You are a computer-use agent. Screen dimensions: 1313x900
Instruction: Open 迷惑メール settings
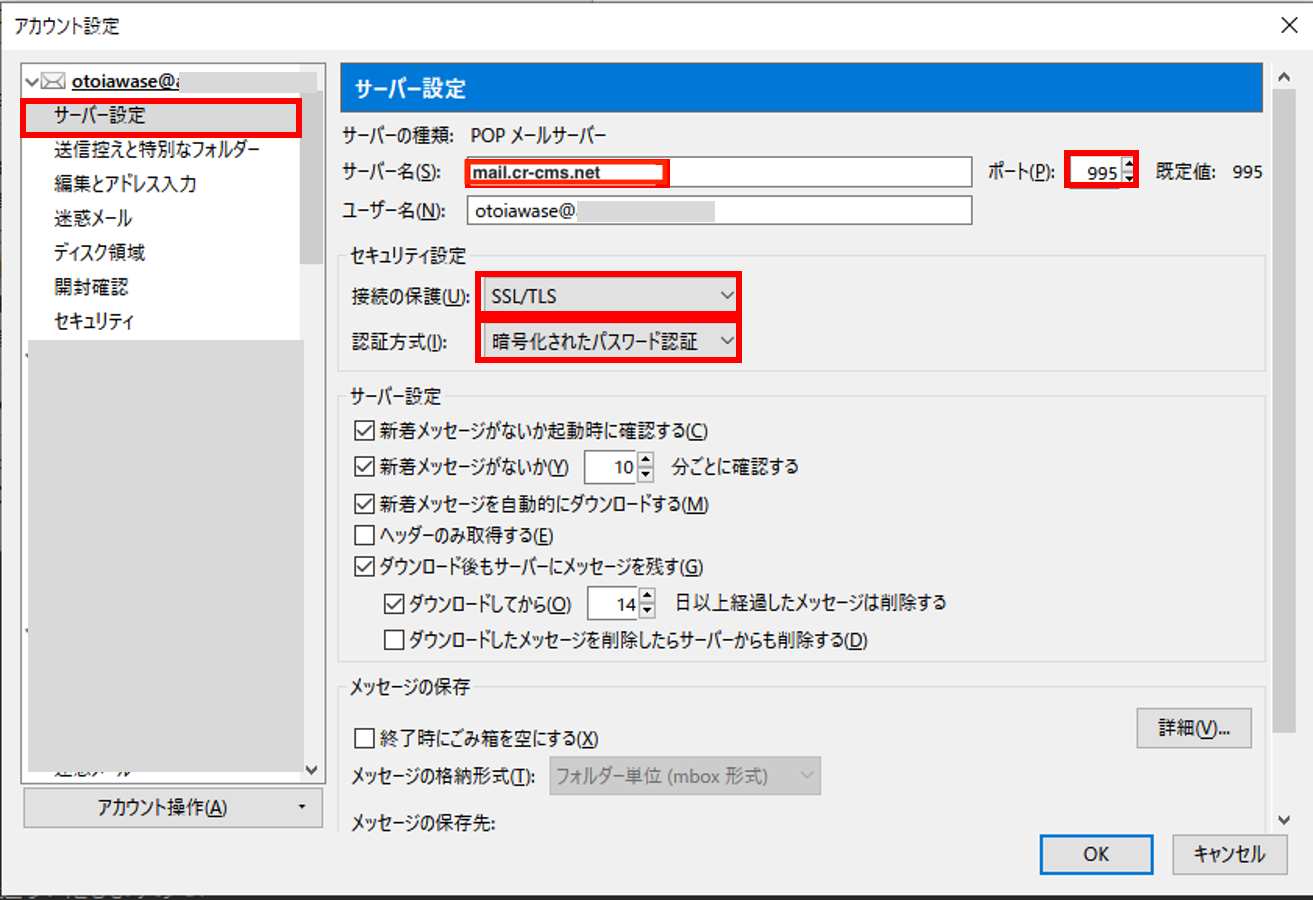(x=93, y=218)
